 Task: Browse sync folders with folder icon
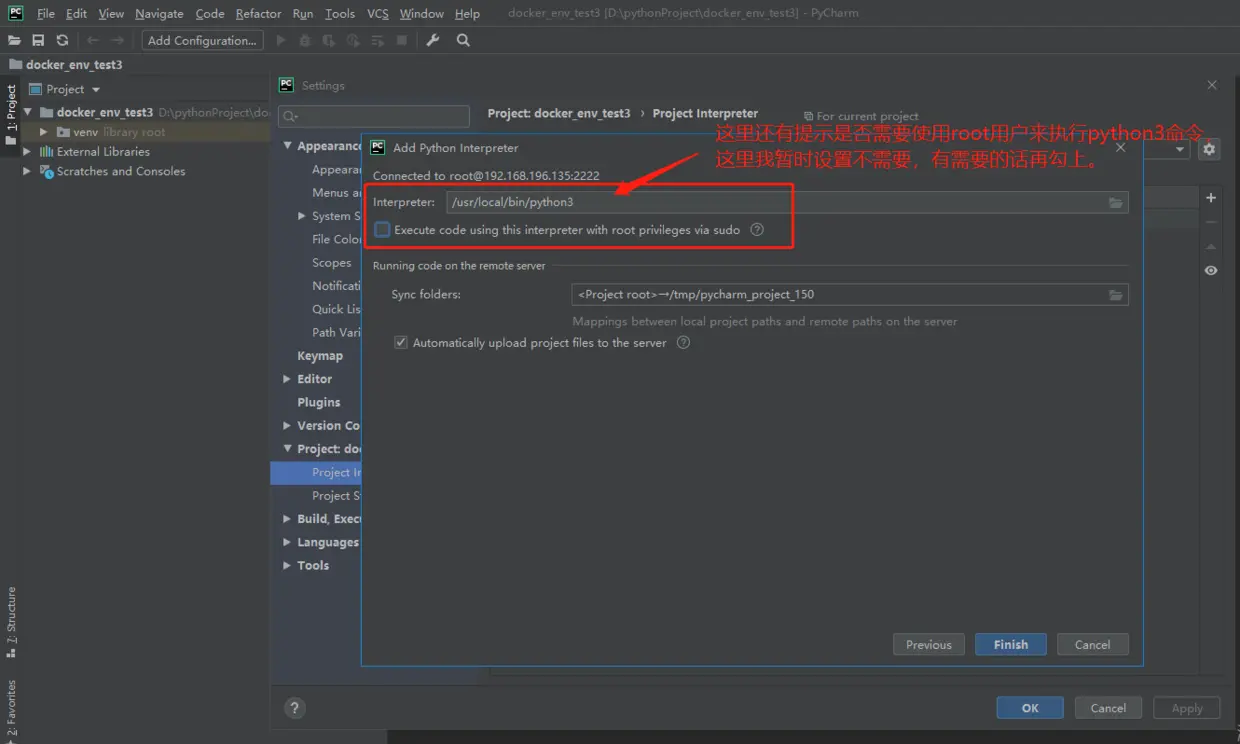(1115, 295)
